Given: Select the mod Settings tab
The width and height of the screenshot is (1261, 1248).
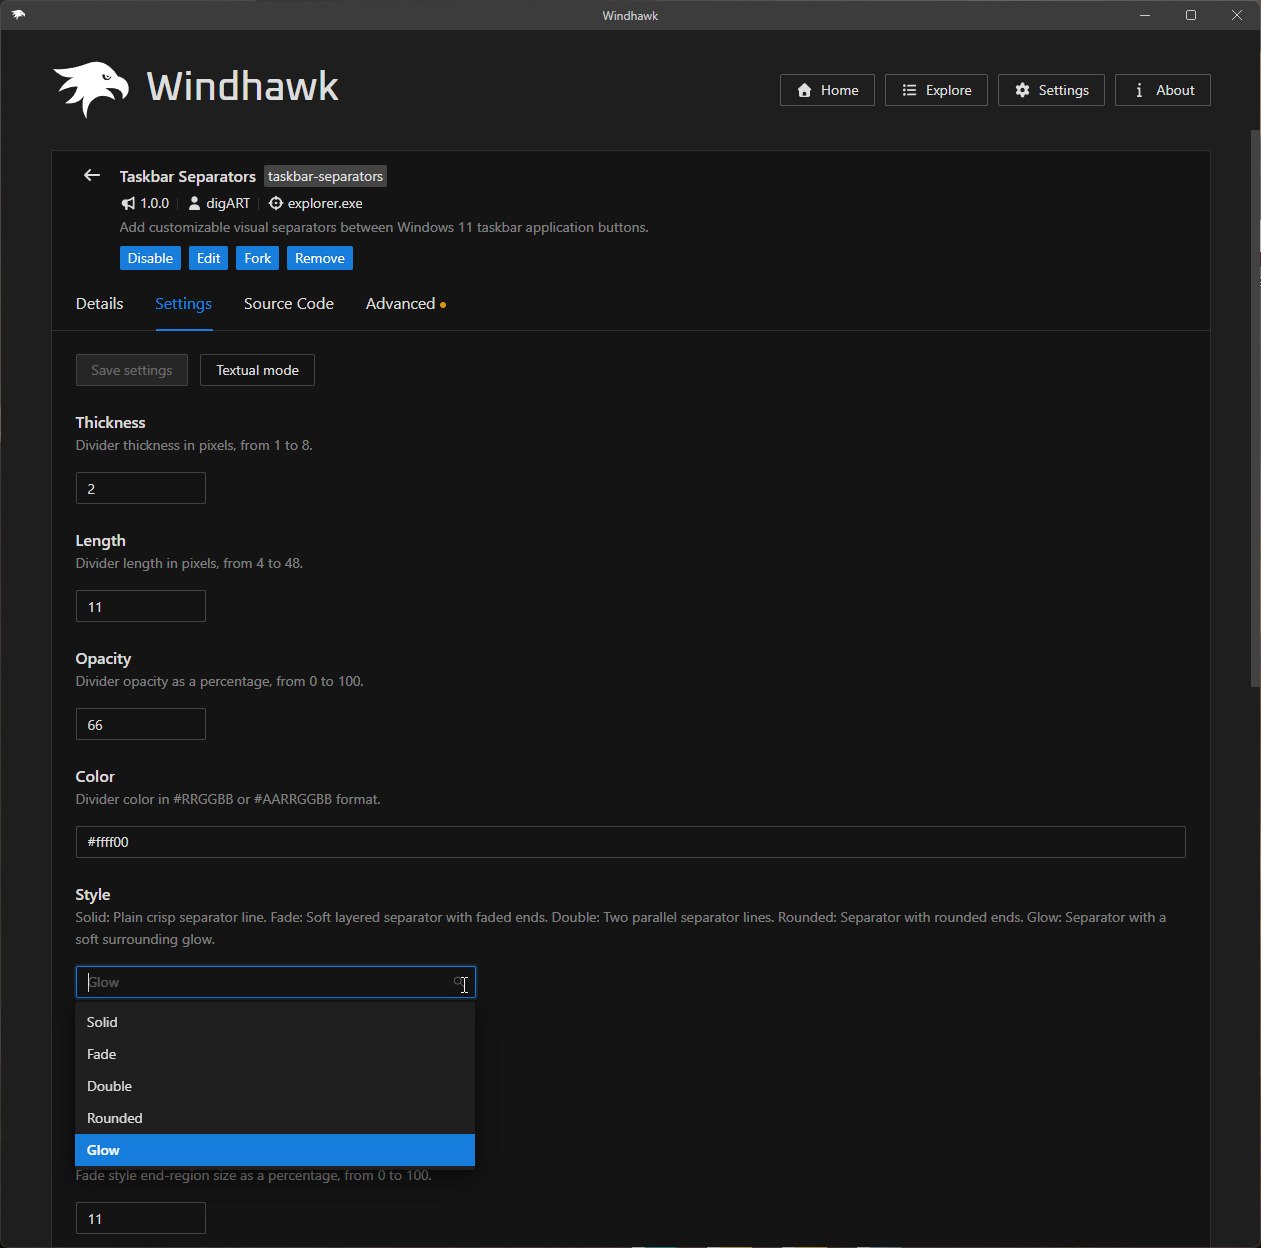Looking at the screenshot, I should click(x=183, y=304).
